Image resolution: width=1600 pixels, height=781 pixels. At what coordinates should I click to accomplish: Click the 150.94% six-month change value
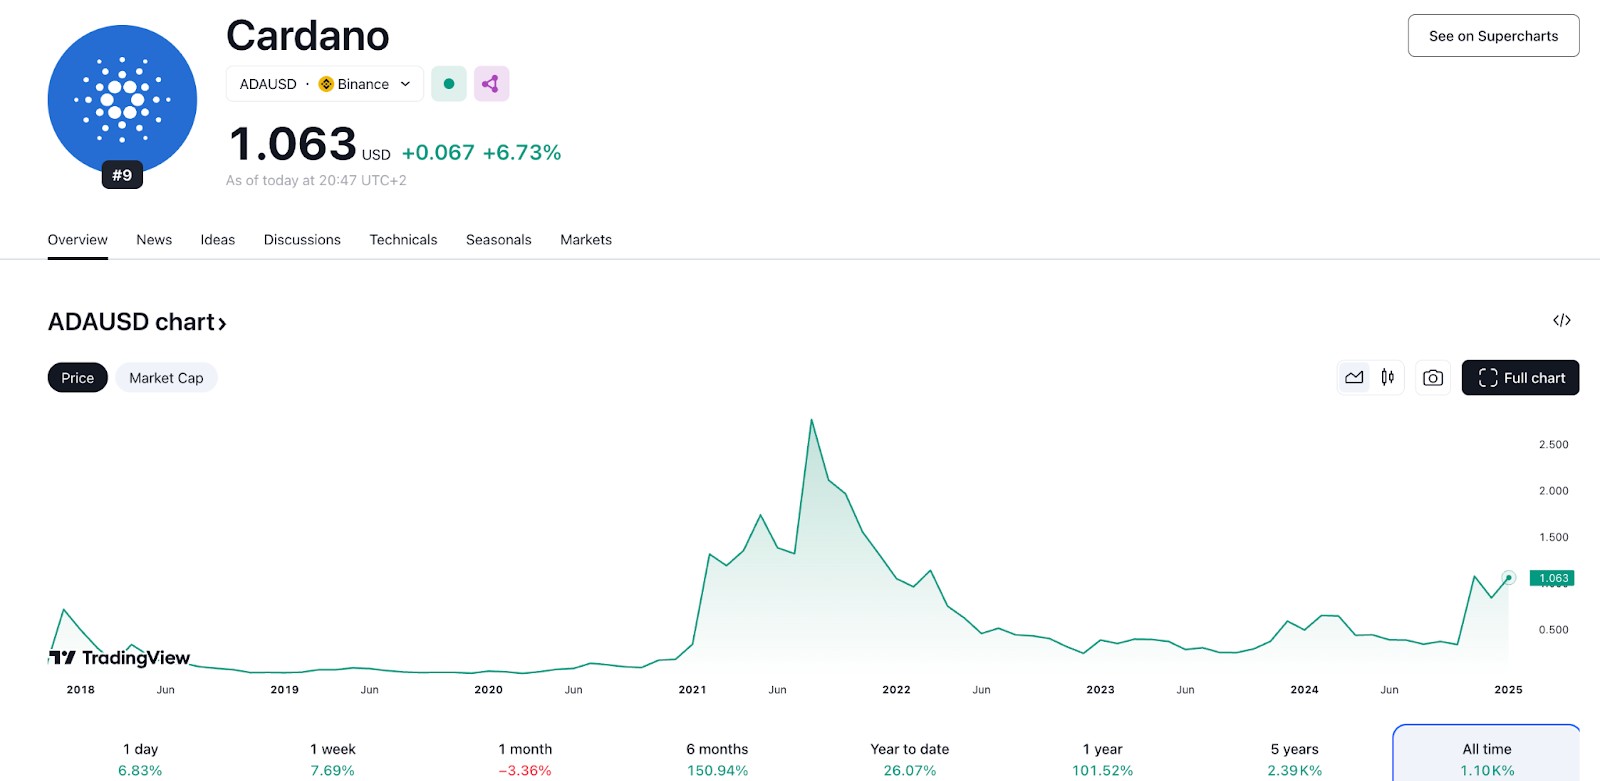(x=717, y=771)
